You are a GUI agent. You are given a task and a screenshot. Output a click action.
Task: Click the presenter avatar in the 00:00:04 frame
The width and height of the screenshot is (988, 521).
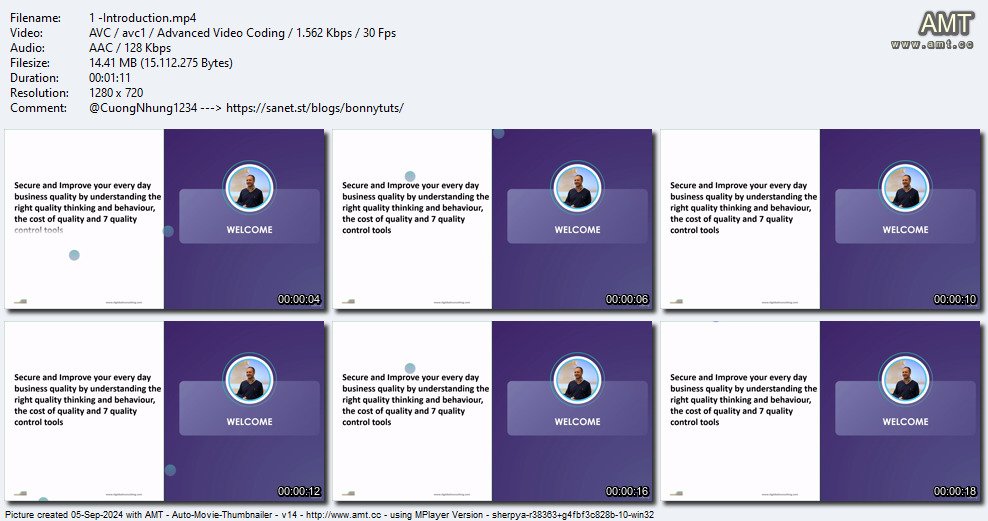click(x=249, y=188)
